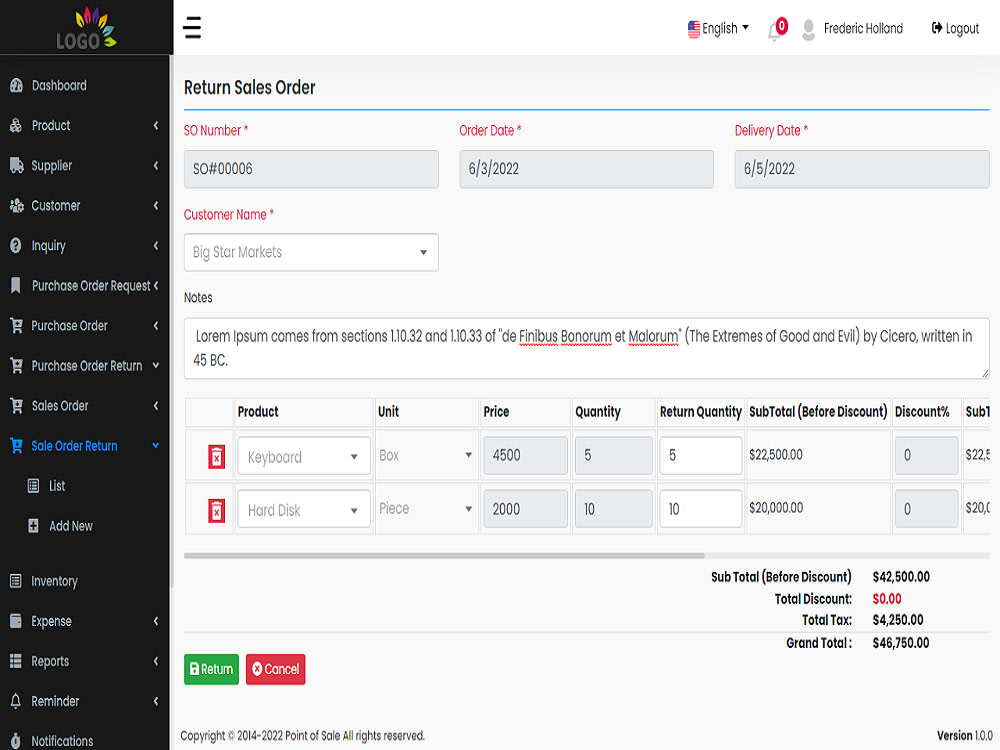Click the Inventory list icon

[x=16, y=581]
